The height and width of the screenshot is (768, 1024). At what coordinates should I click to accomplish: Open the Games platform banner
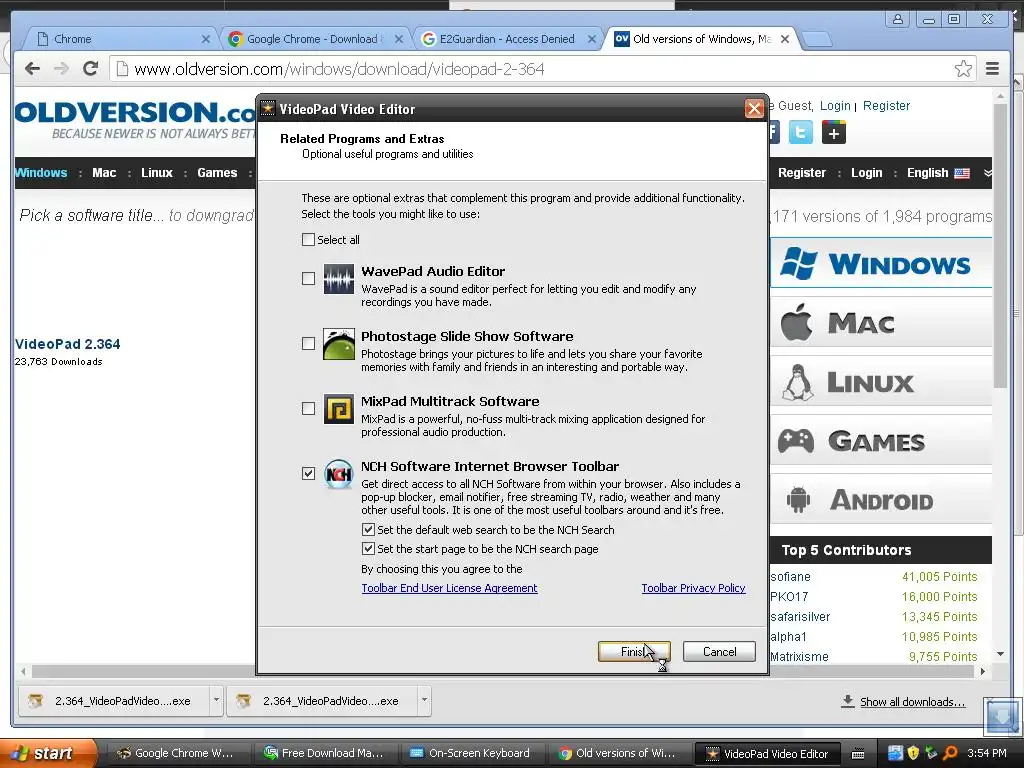(881, 441)
